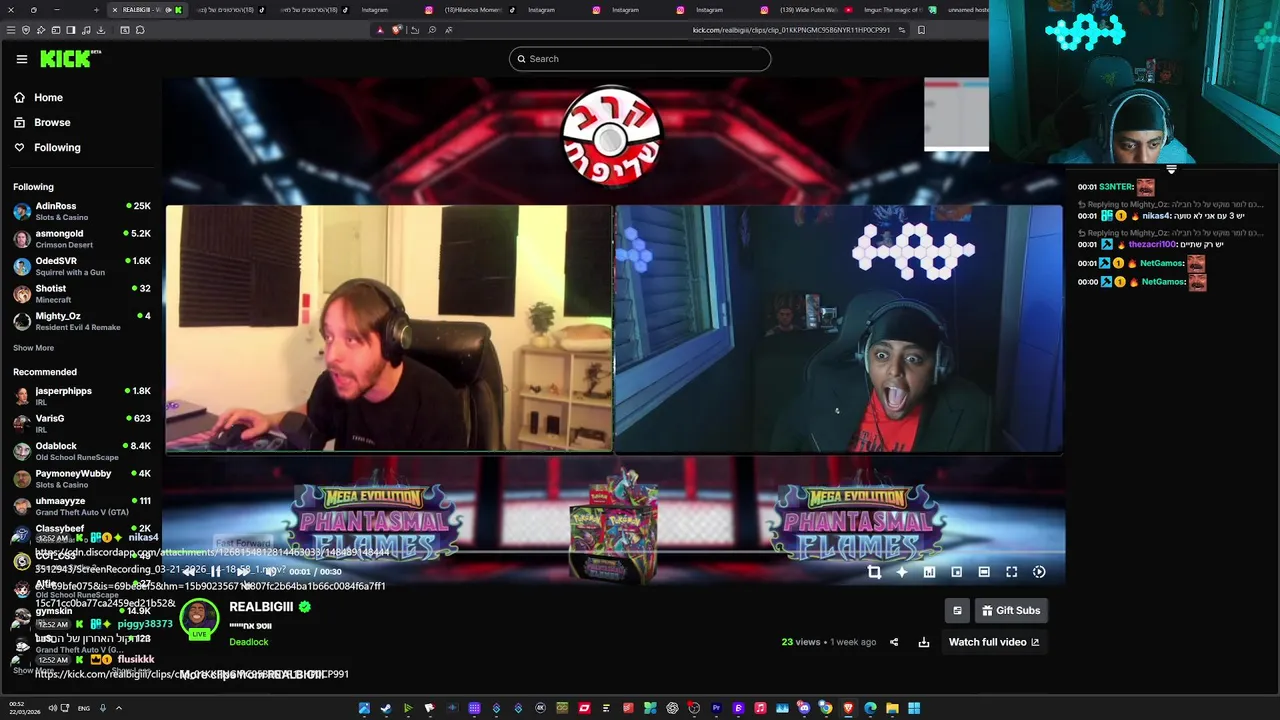Expand Following list with Show more

[33, 348]
